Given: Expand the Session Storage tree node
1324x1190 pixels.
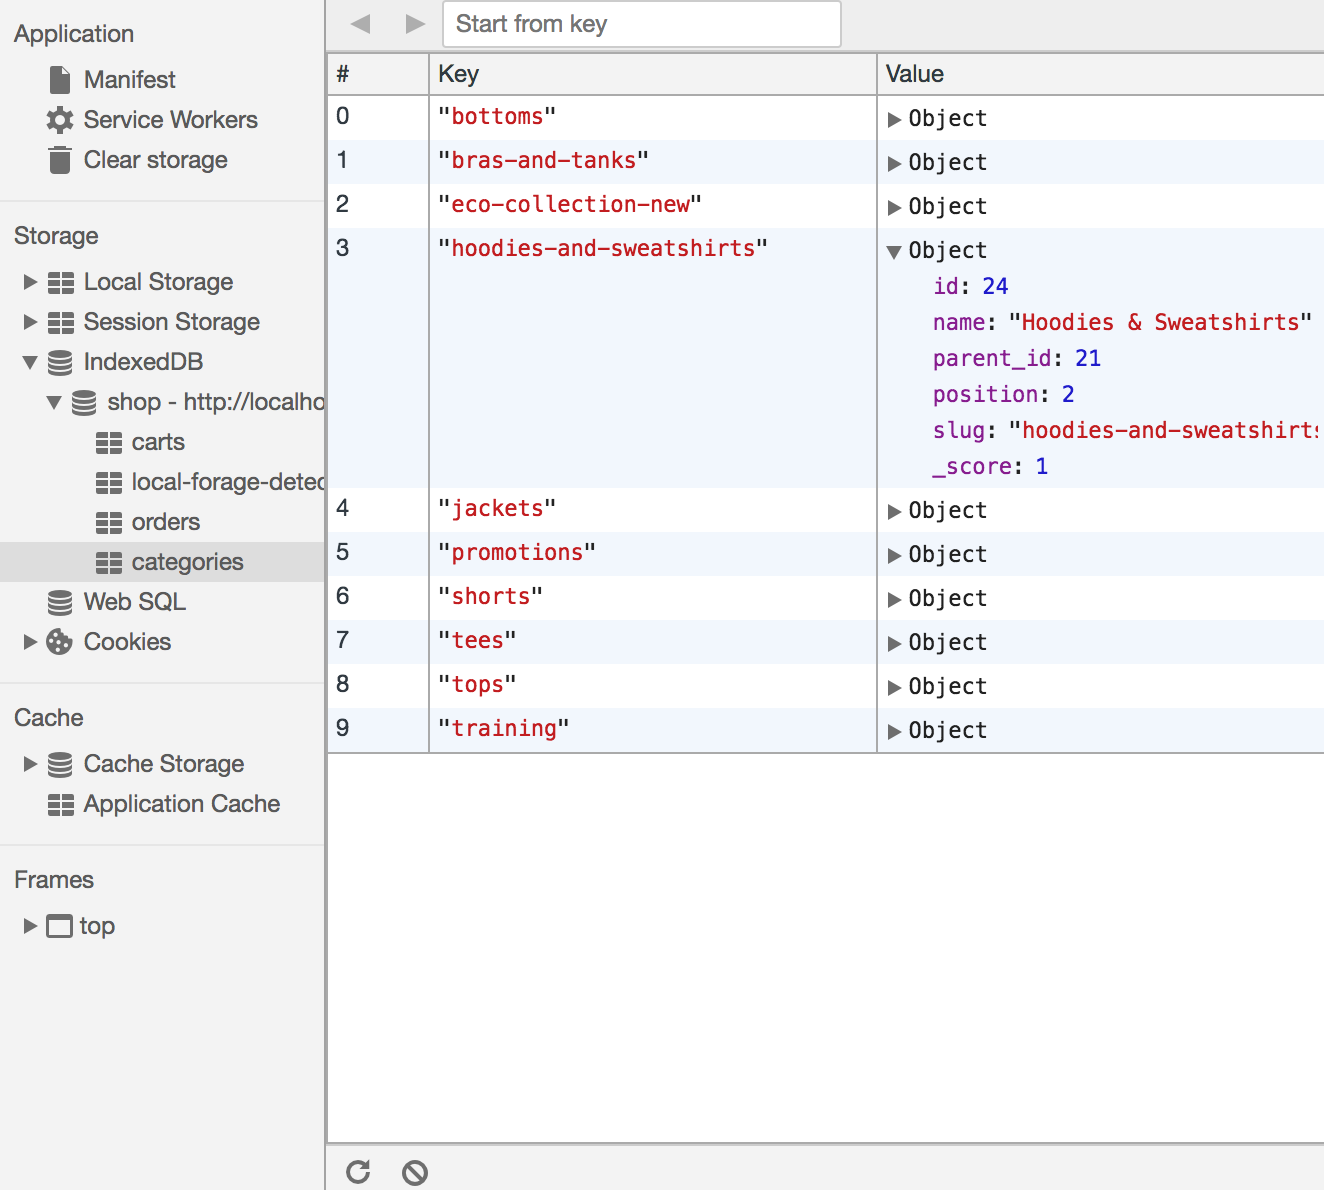Looking at the screenshot, I should 30,322.
